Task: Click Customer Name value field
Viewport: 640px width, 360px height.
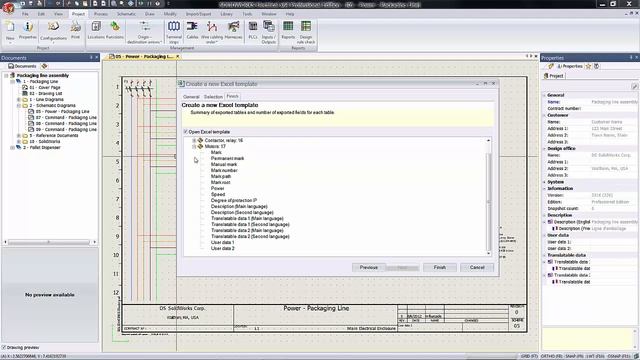Action: tap(613, 122)
